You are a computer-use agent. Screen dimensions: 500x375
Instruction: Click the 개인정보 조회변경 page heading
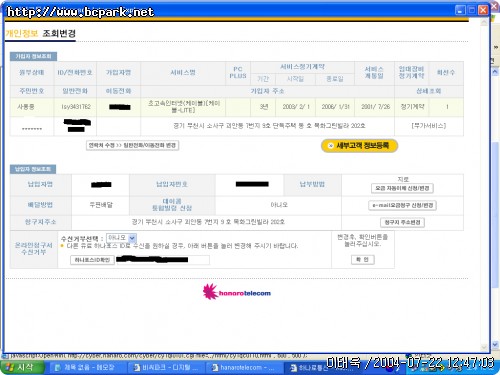click(x=41, y=33)
